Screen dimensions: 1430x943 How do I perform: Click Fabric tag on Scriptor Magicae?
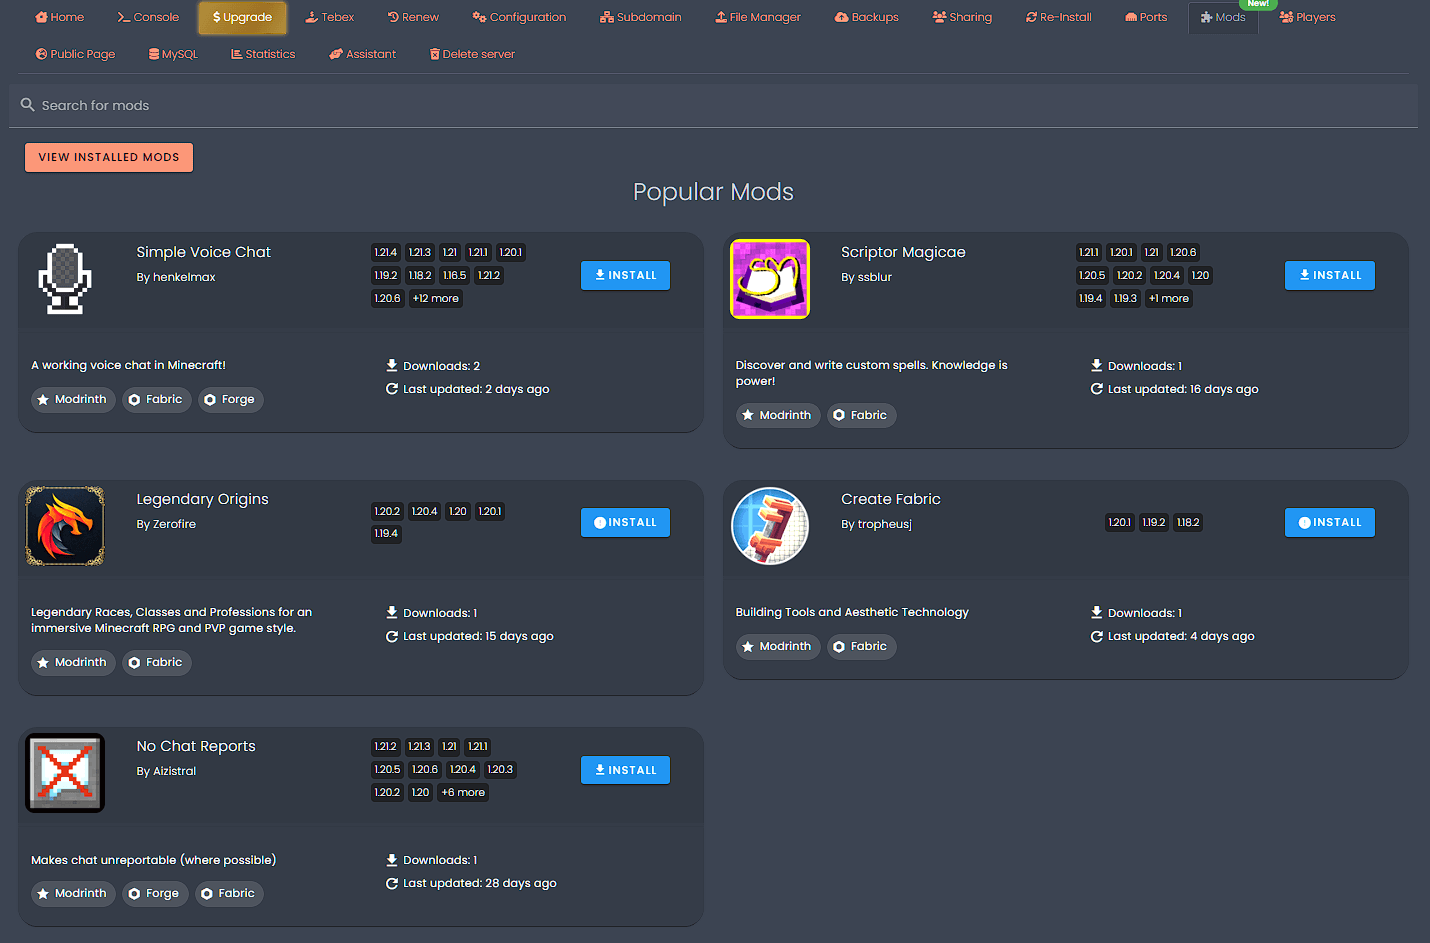click(x=861, y=415)
